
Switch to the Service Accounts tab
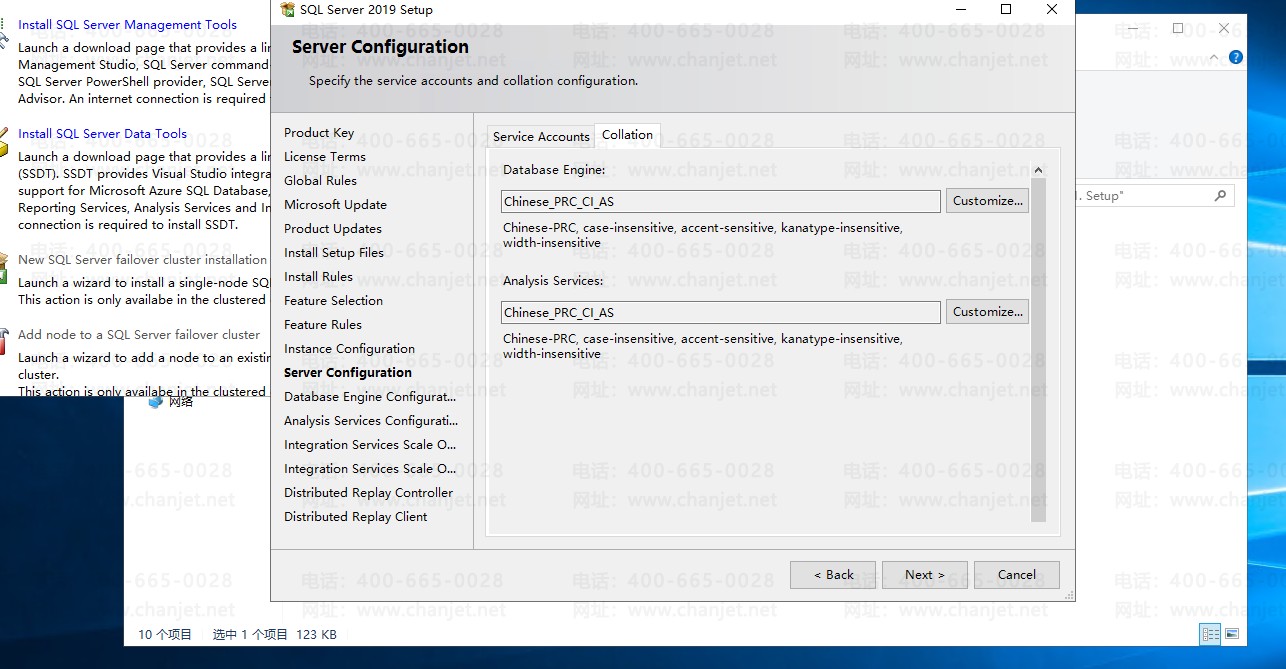coord(541,136)
